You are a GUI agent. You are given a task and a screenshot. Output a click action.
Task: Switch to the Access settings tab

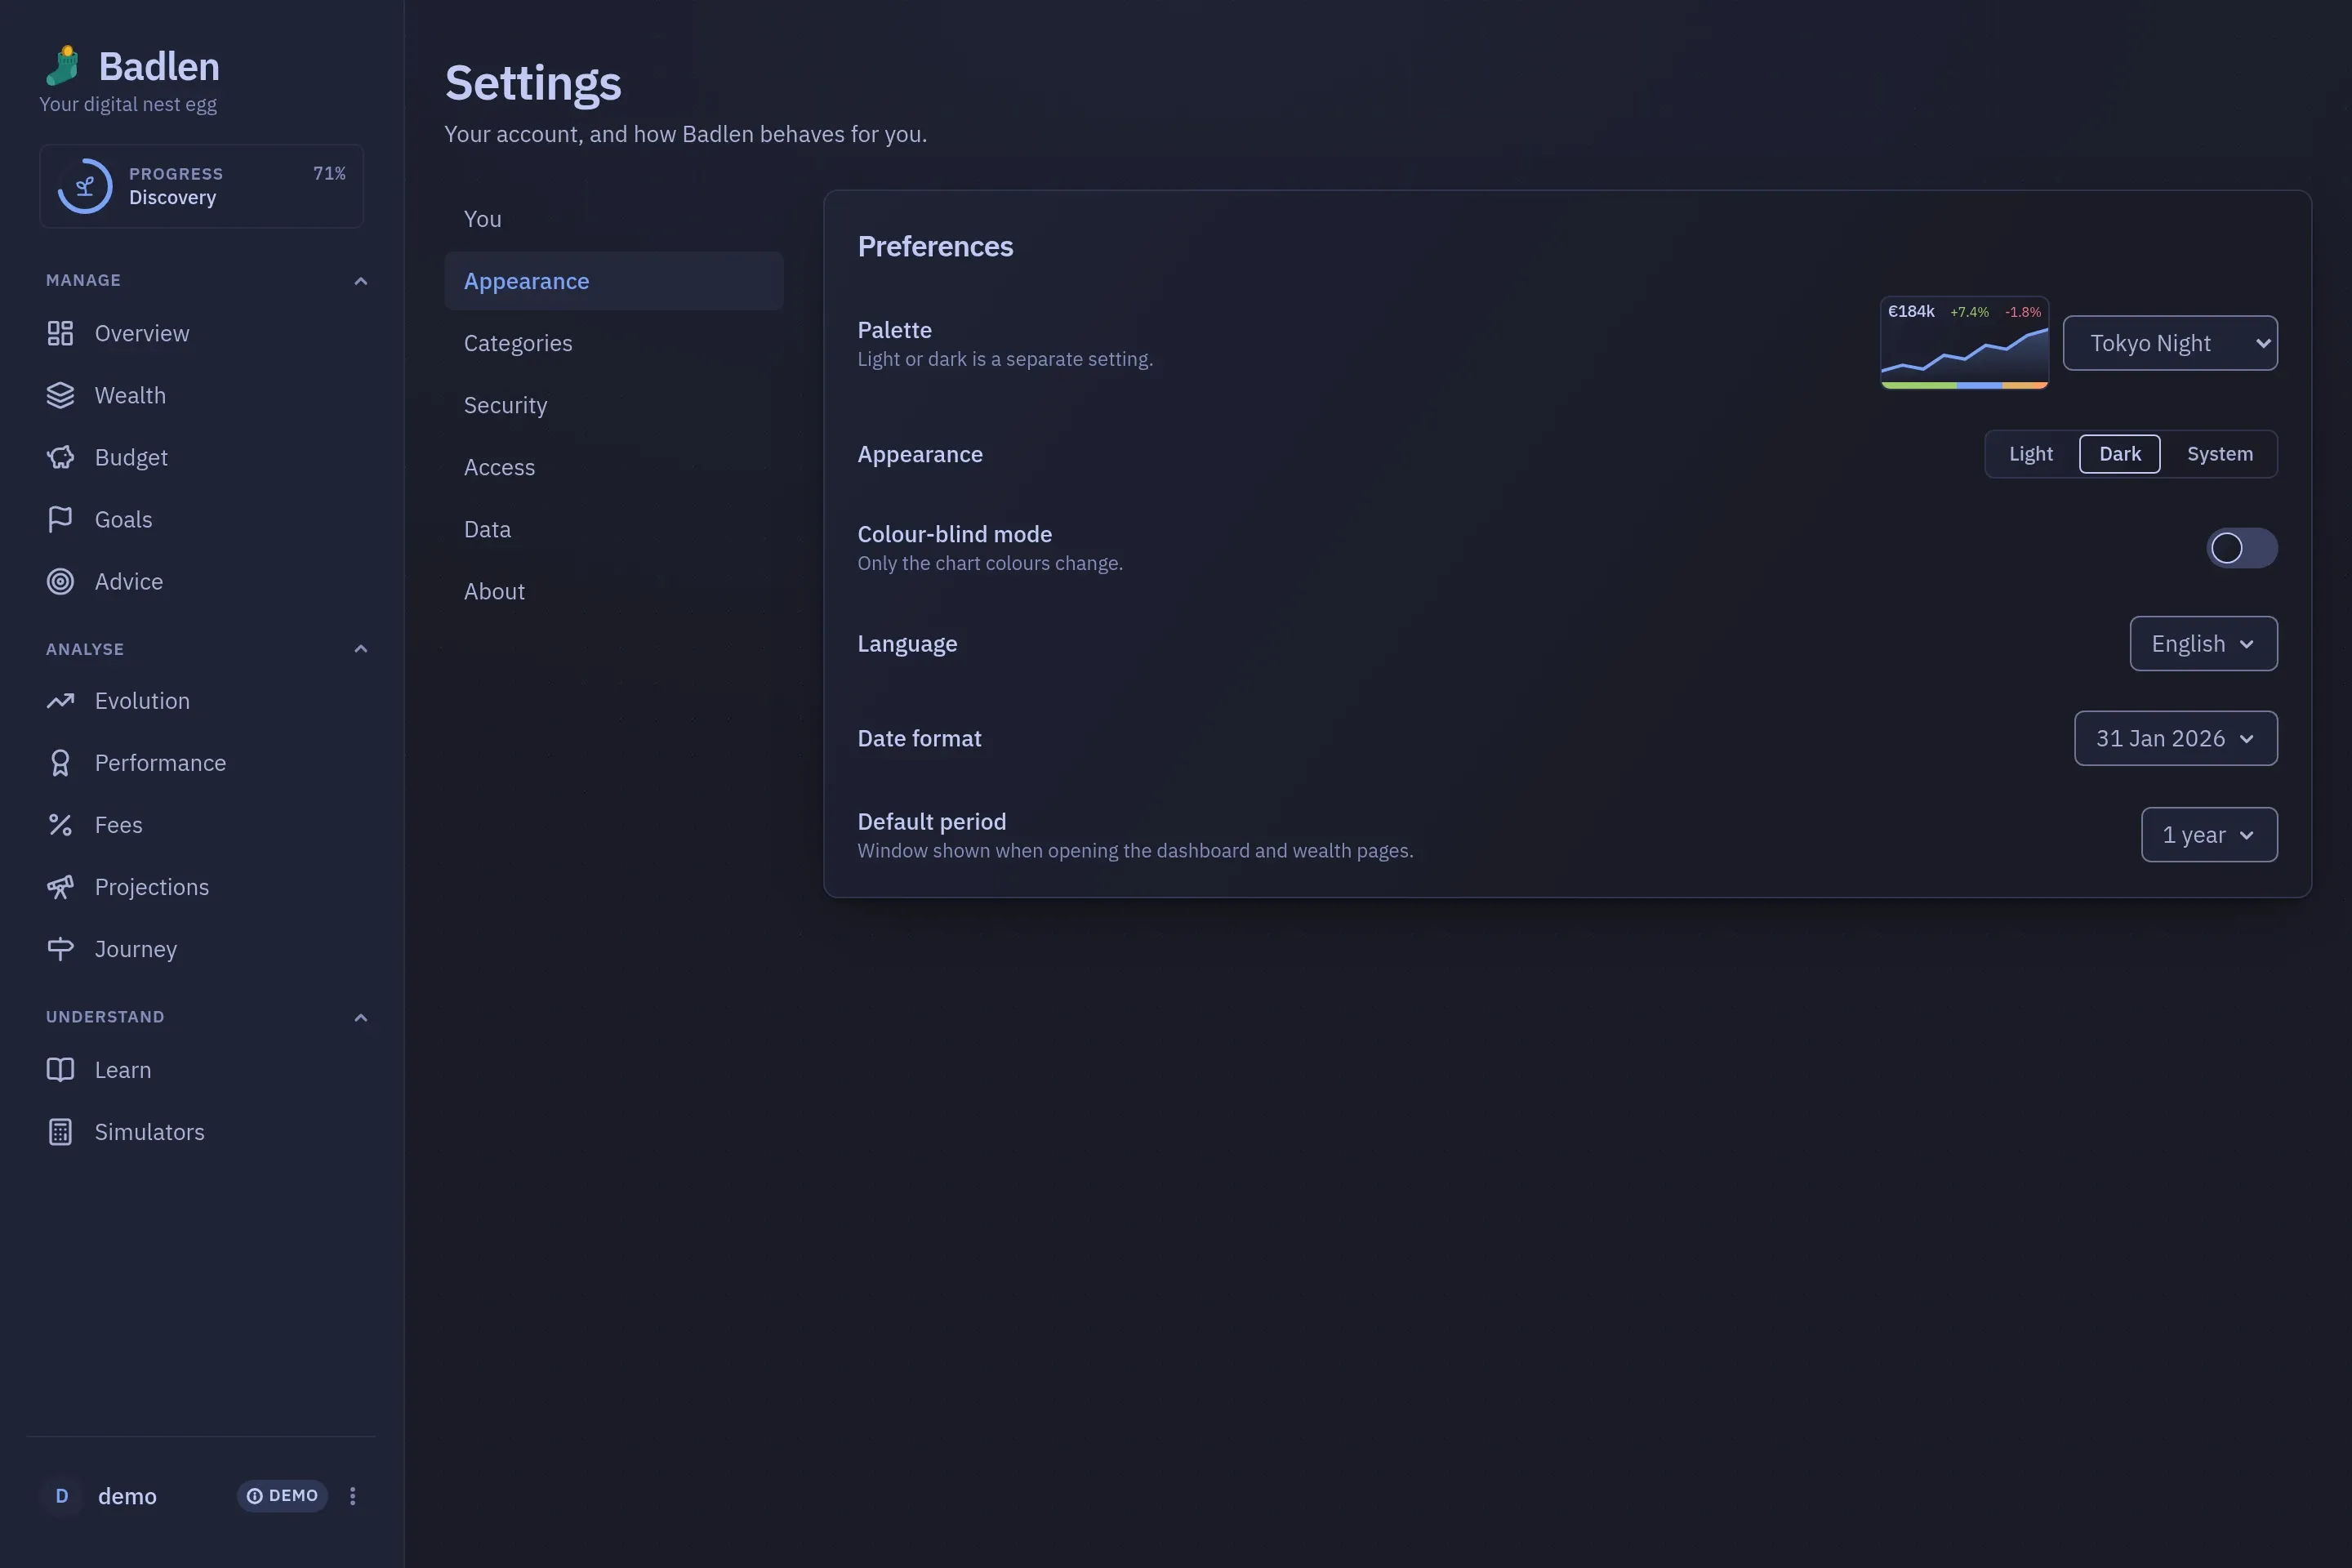click(x=613, y=467)
